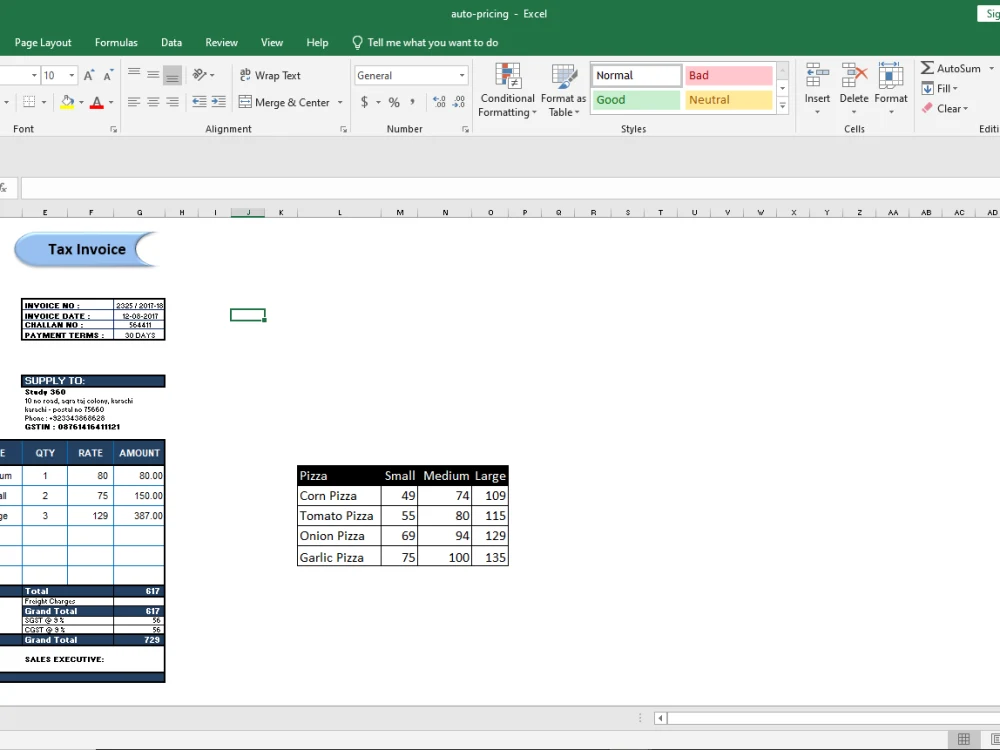Apply top vertical alignment
The height and width of the screenshot is (750, 1000).
[x=133, y=75]
